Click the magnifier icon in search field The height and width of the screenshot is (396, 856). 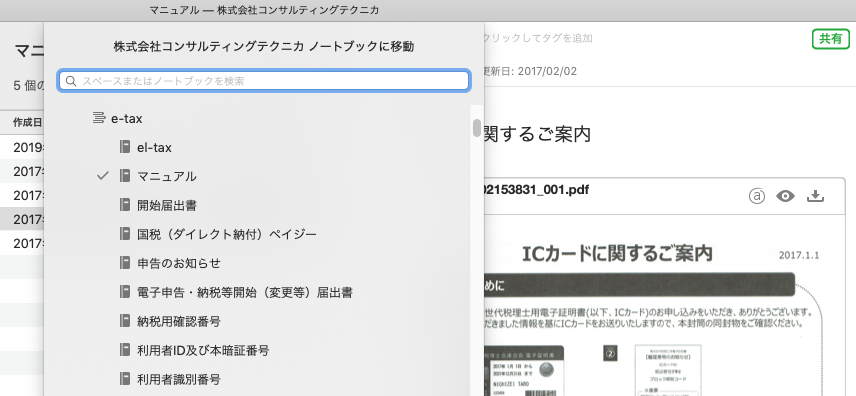click(71, 81)
